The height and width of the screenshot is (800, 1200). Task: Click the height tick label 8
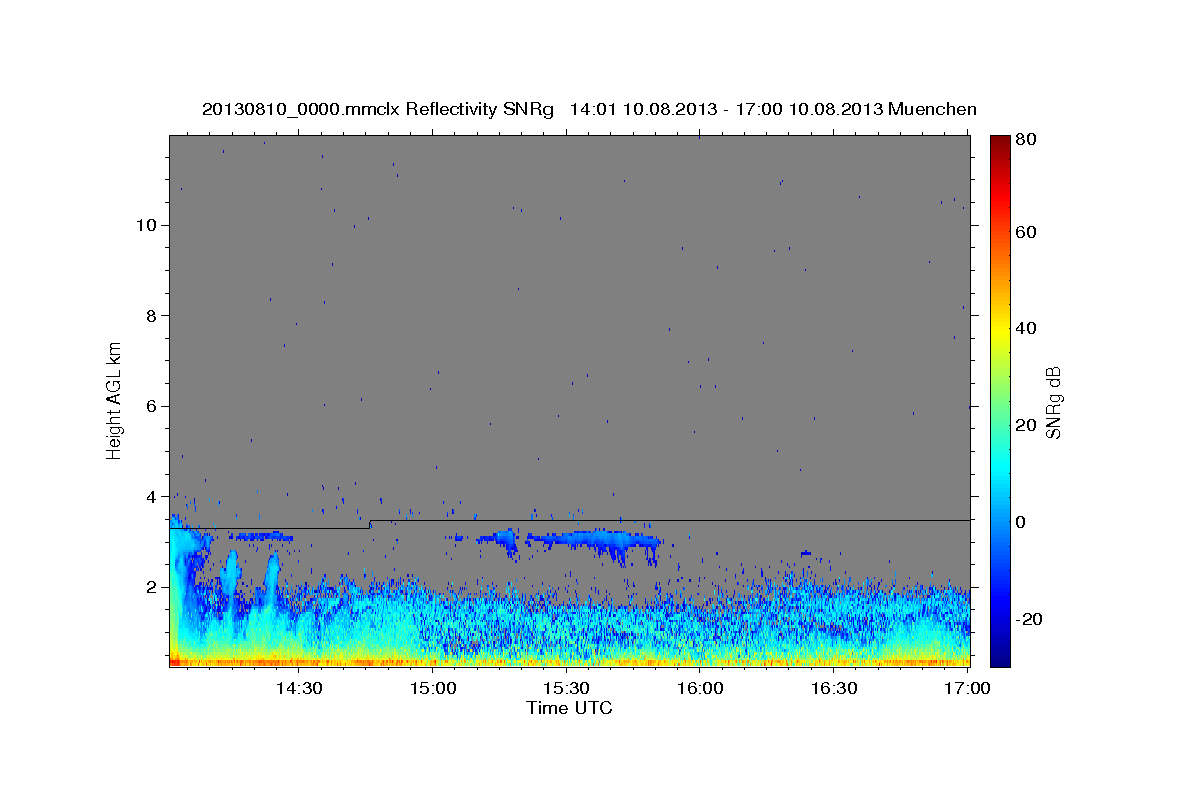click(x=150, y=316)
